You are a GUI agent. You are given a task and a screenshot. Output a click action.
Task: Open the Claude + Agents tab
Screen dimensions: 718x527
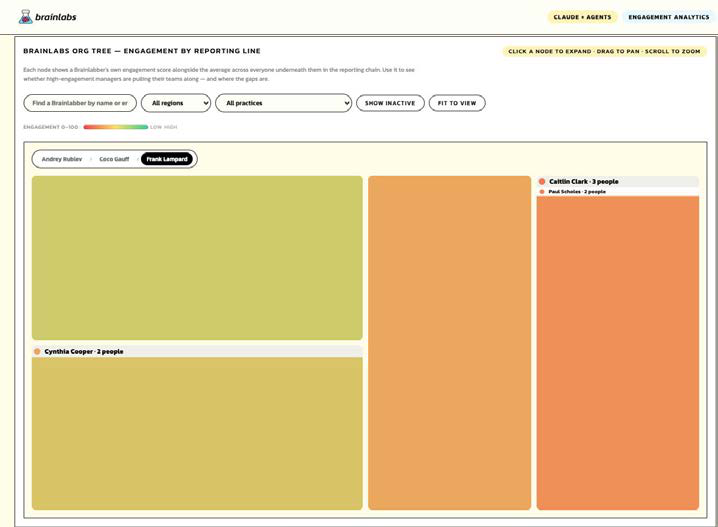click(582, 17)
